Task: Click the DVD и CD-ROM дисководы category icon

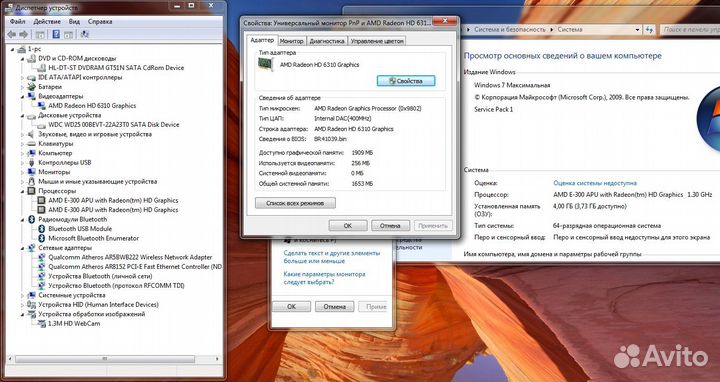Action: click(32, 58)
